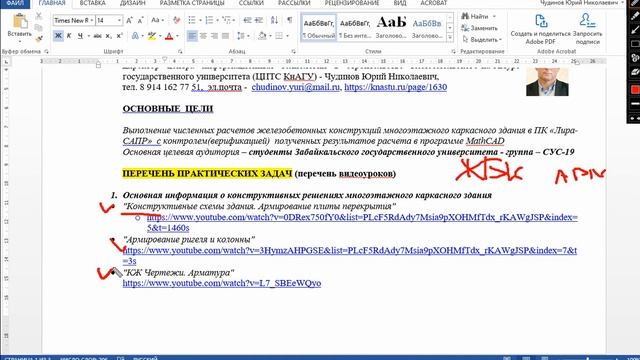Screen dimensions: 640x360
Task: Switch to the ВСТАВКА tab
Action: [92, 3]
